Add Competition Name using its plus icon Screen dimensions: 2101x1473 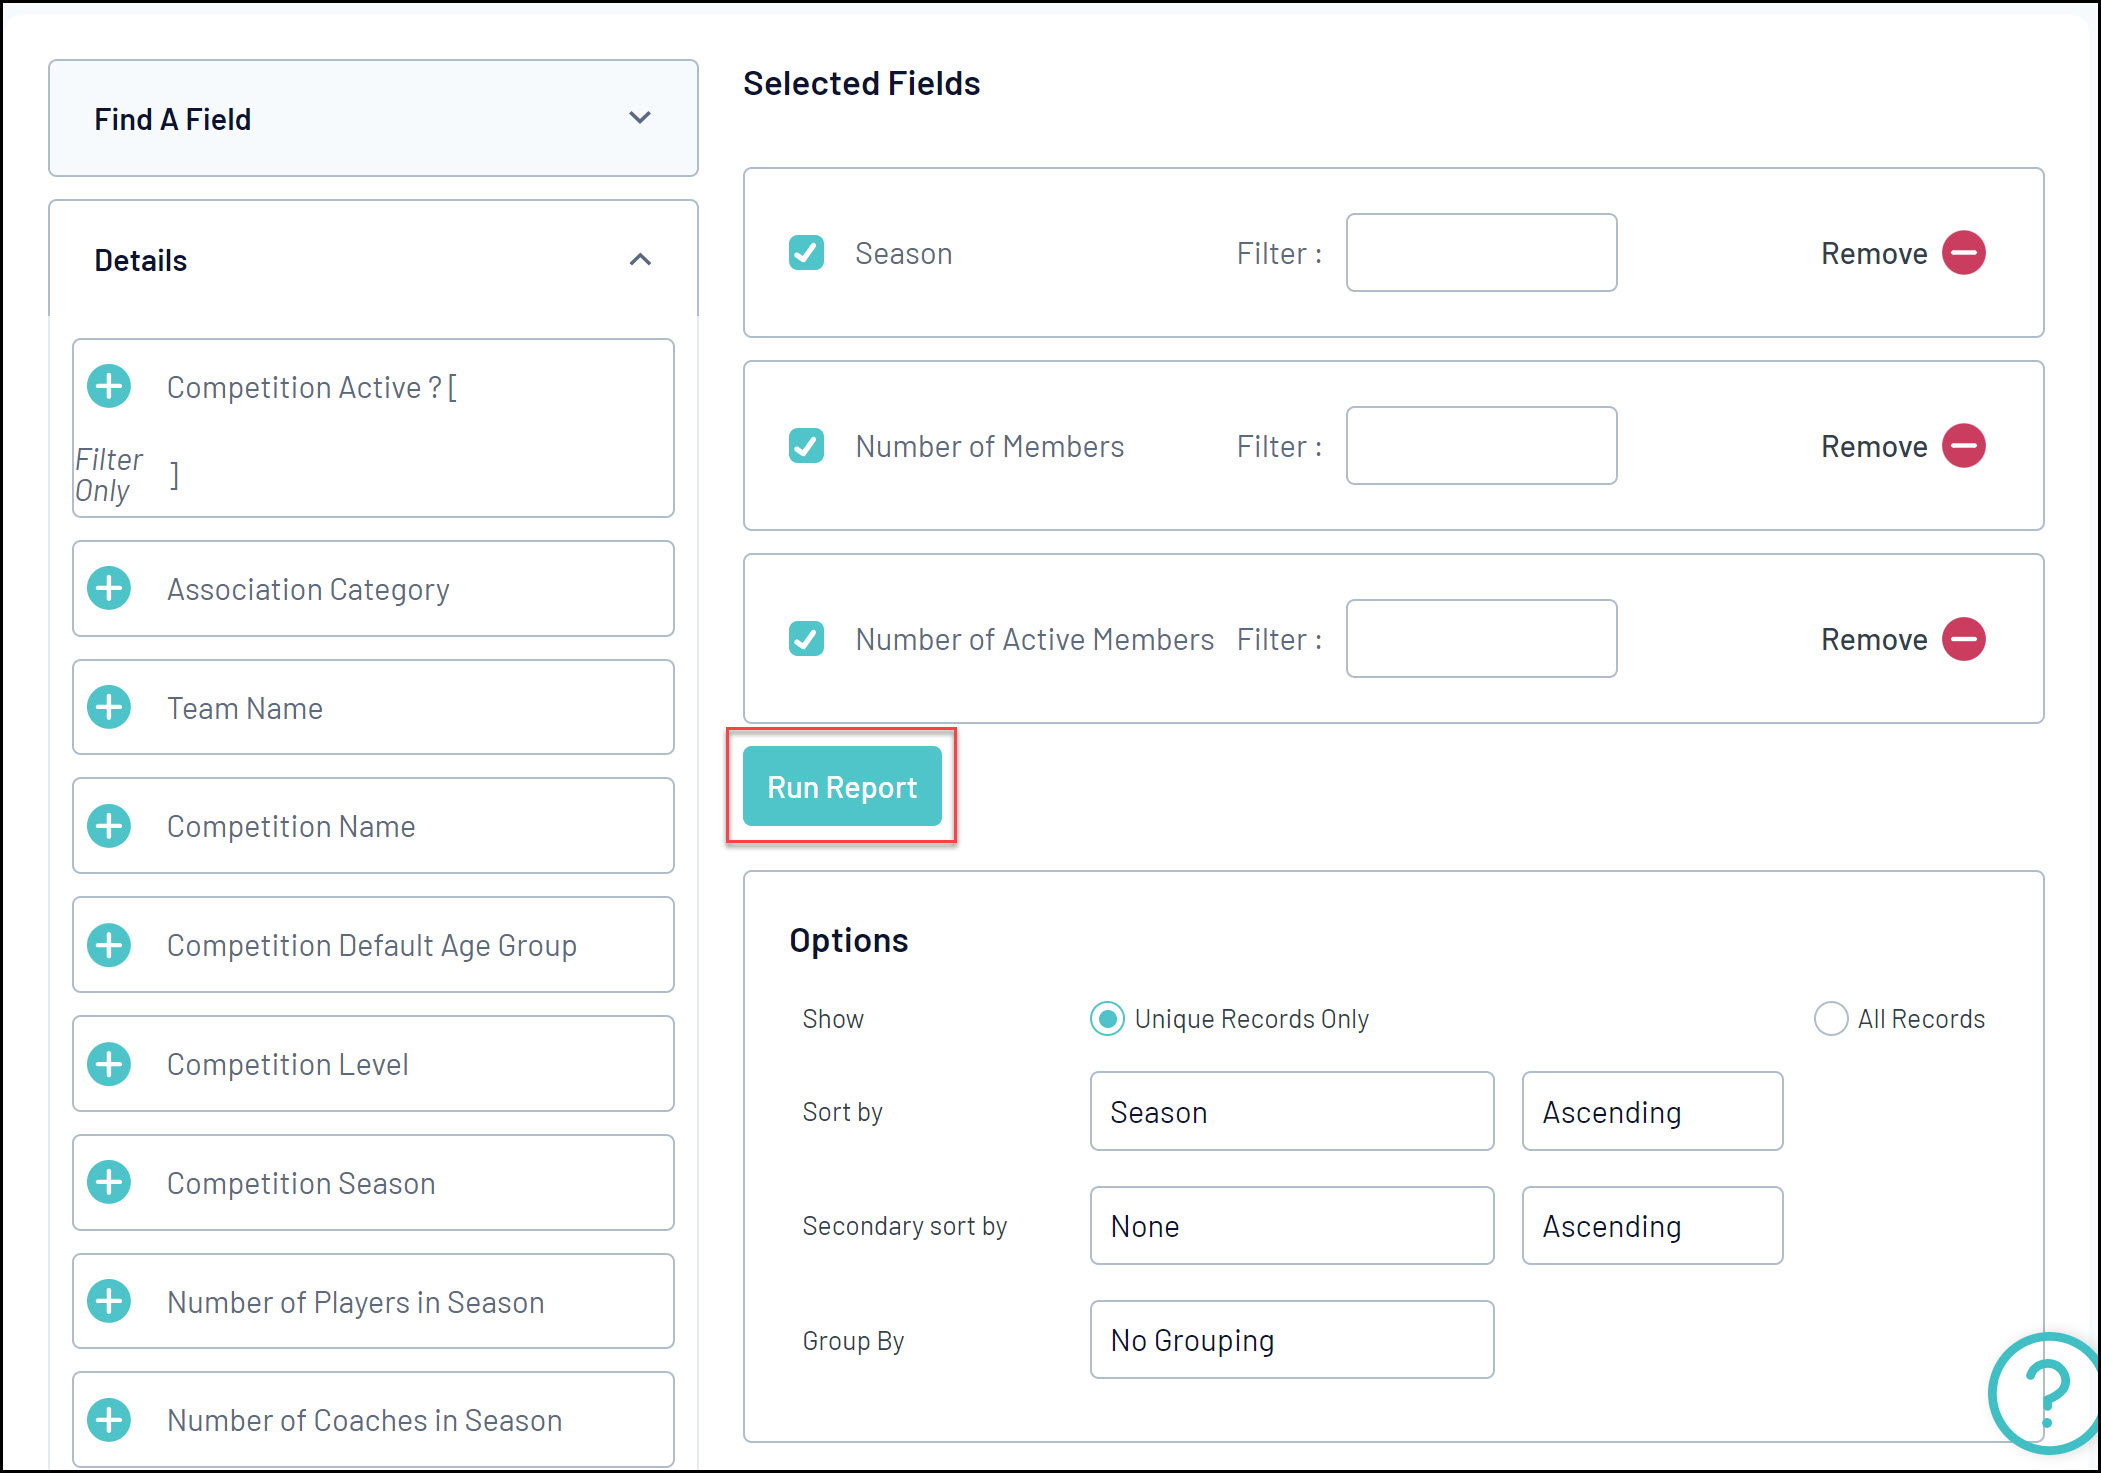pos(109,826)
